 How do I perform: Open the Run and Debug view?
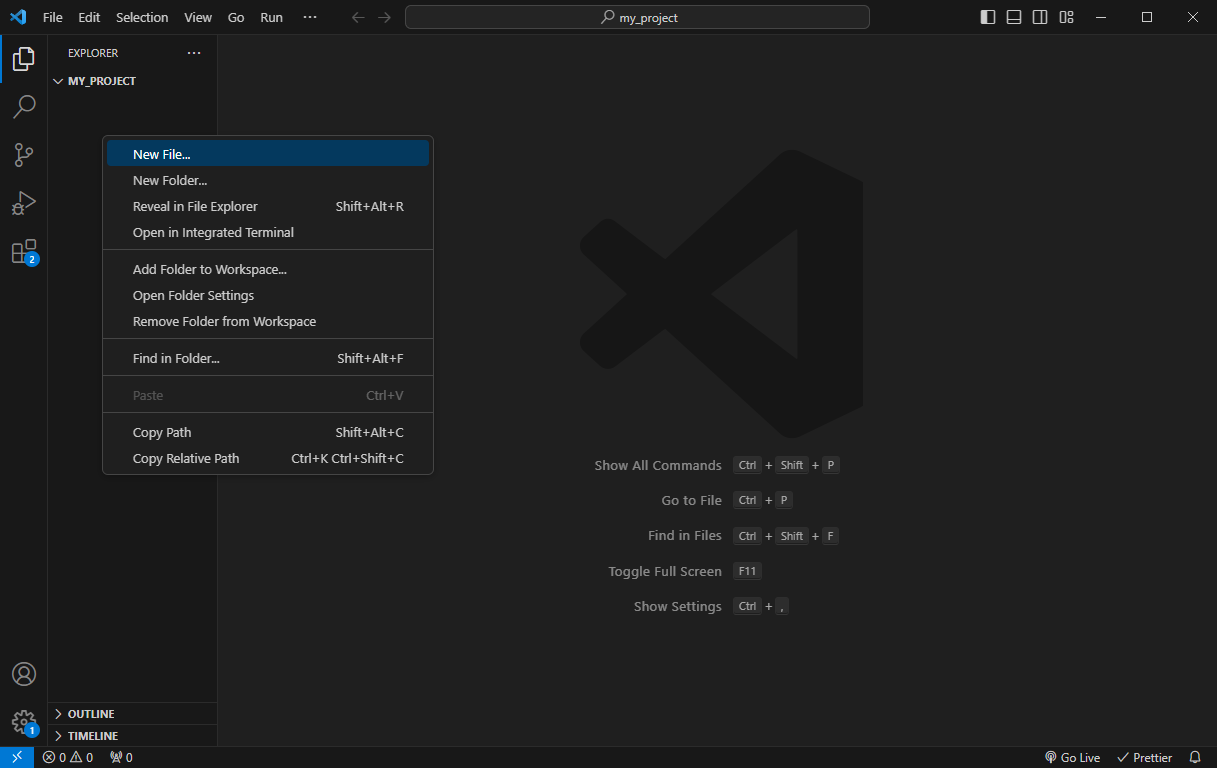(24, 203)
